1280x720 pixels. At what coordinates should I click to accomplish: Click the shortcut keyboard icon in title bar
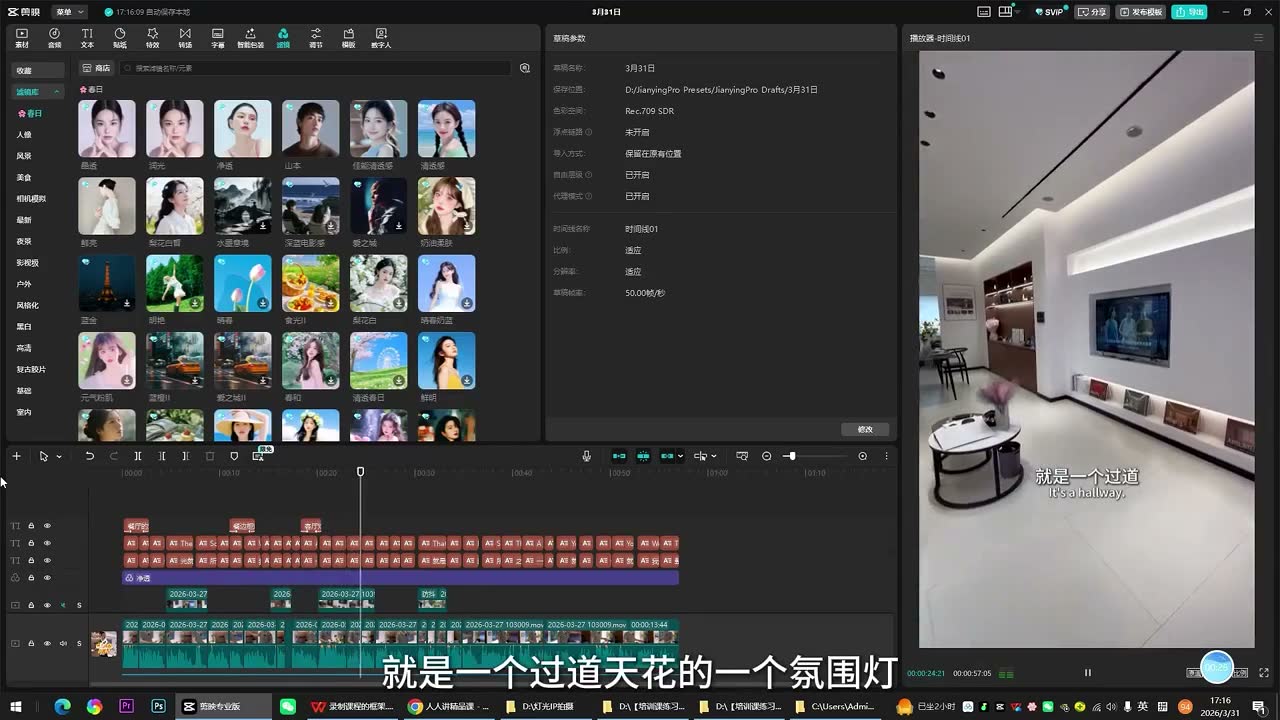983,12
